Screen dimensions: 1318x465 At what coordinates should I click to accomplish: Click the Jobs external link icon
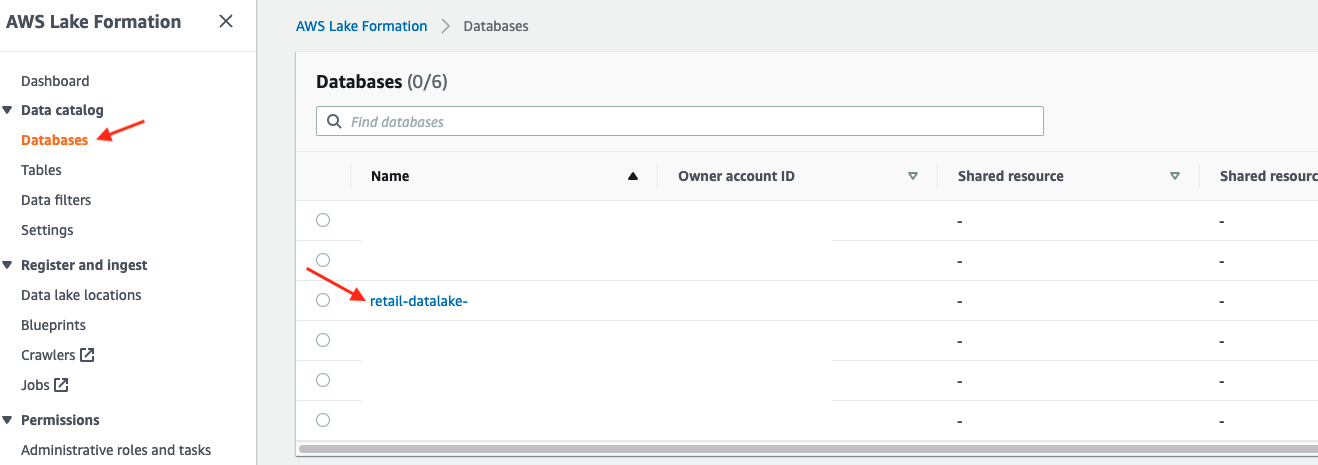[x=62, y=385]
